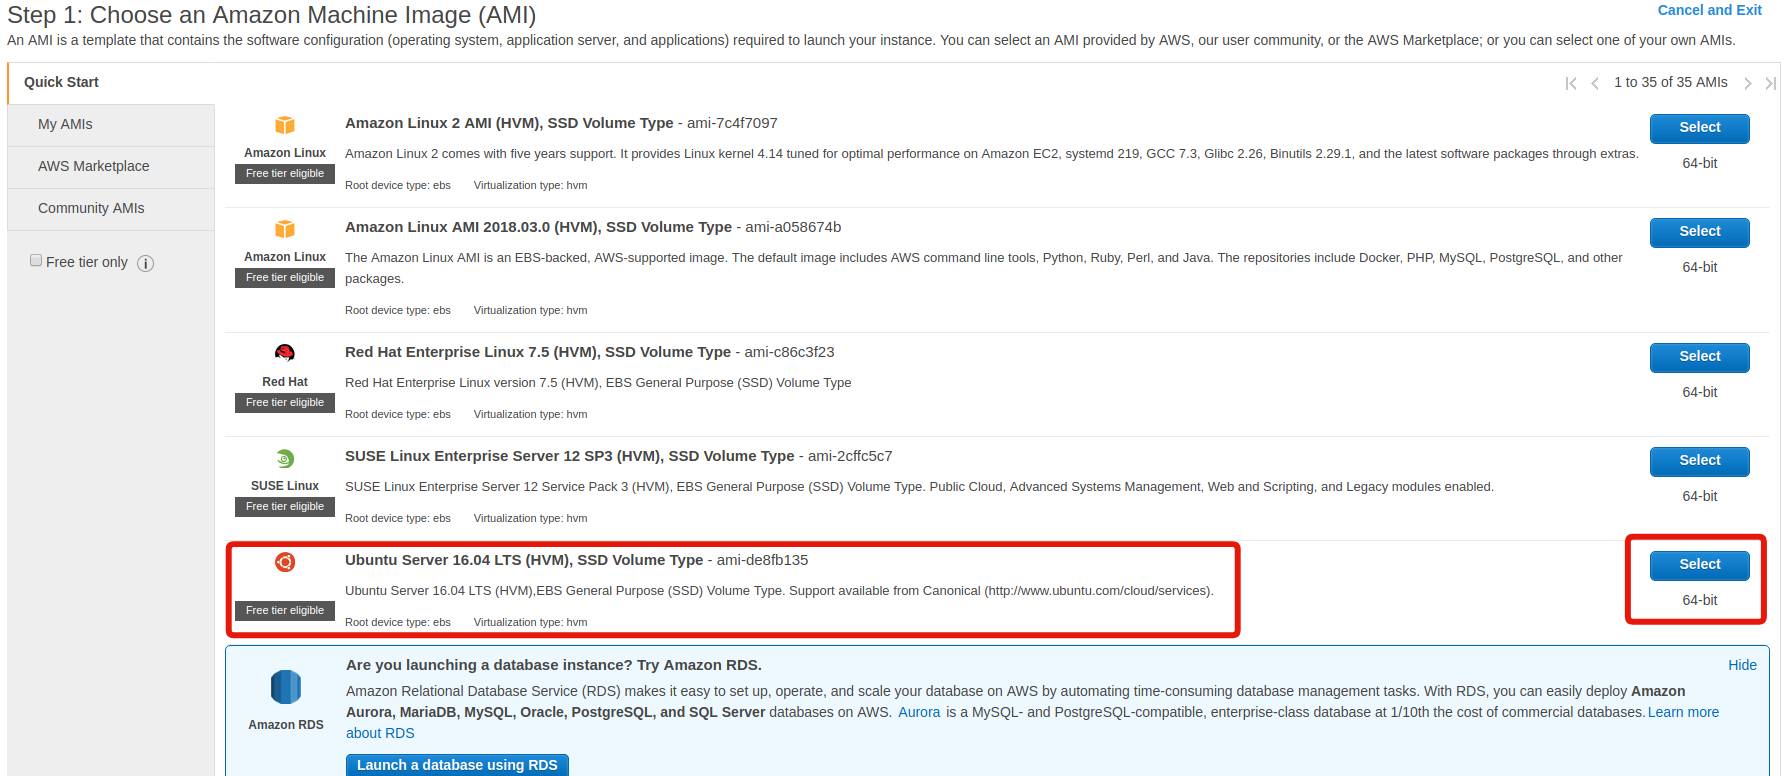Go to first page of AMIs
The width and height of the screenshot is (1792, 776).
1571,83
